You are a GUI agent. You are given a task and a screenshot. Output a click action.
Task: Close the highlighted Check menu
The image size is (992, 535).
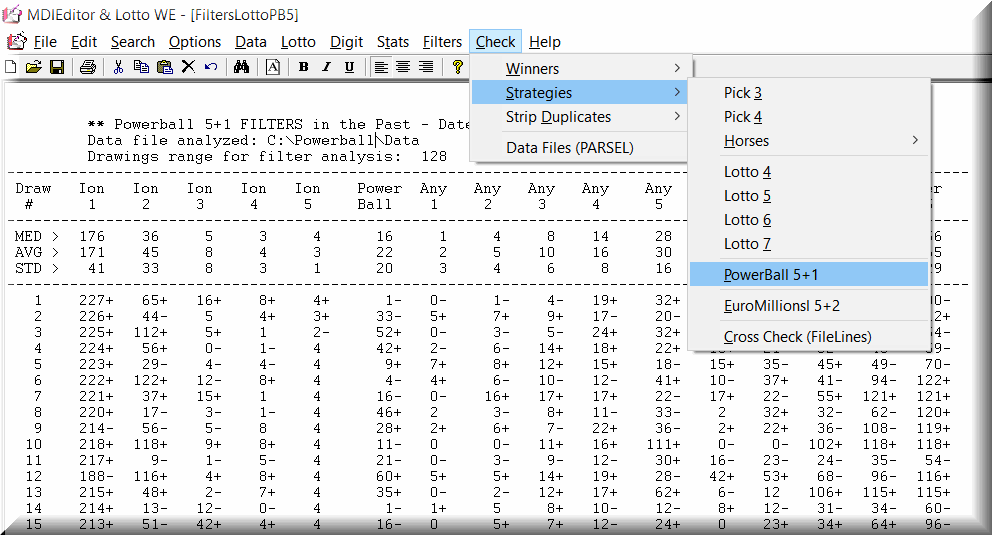[495, 42]
